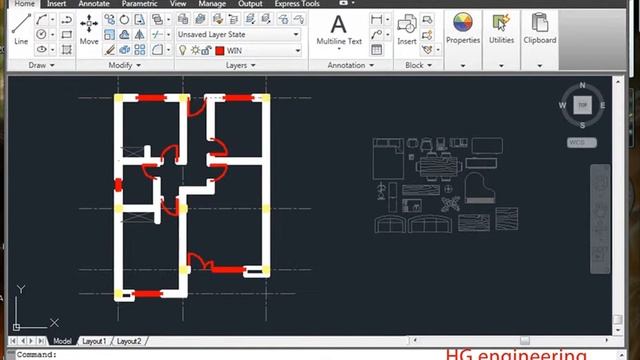Viewport: 640px width, 360px height.
Task: Click N on the ViewCube compass
Action: click(x=582, y=85)
